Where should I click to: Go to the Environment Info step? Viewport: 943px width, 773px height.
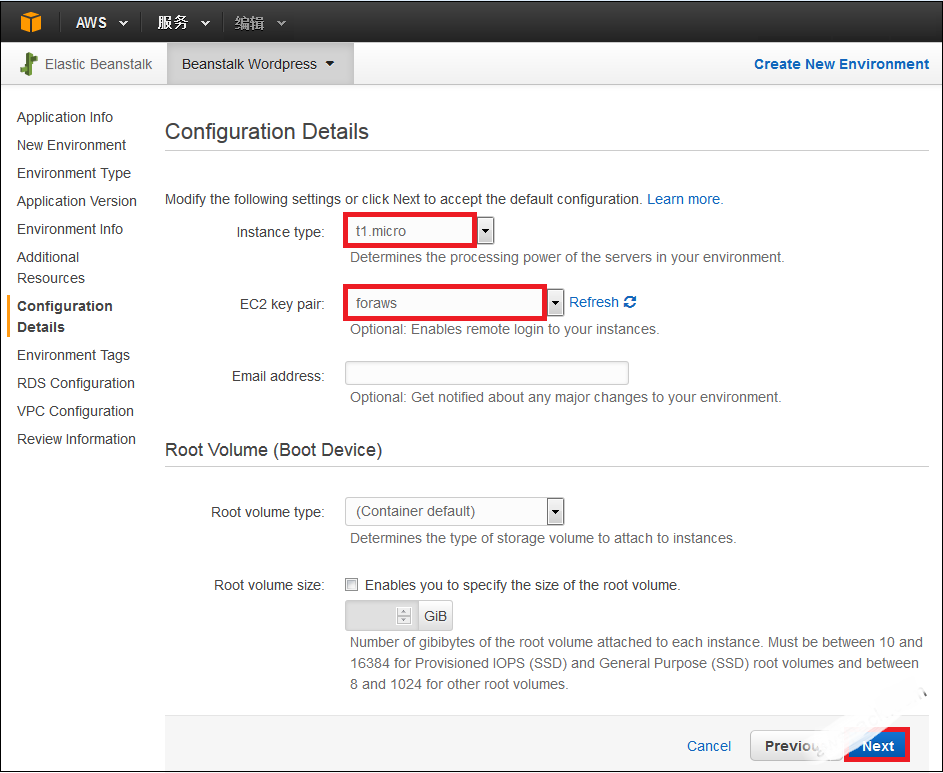point(70,229)
